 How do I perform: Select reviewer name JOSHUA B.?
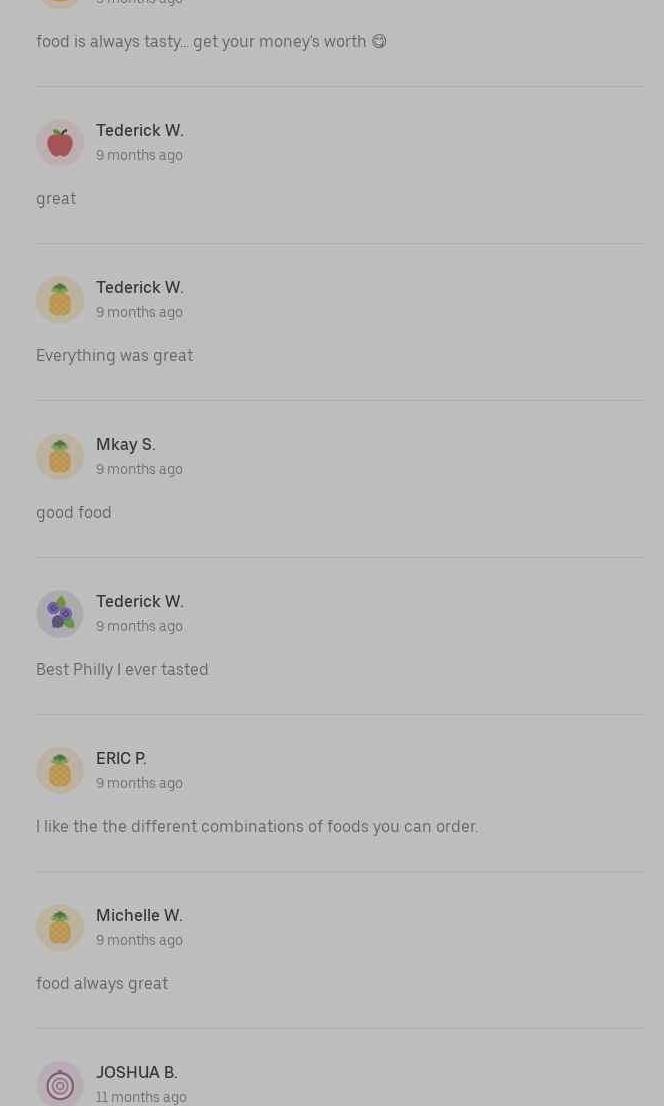coord(136,1072)
